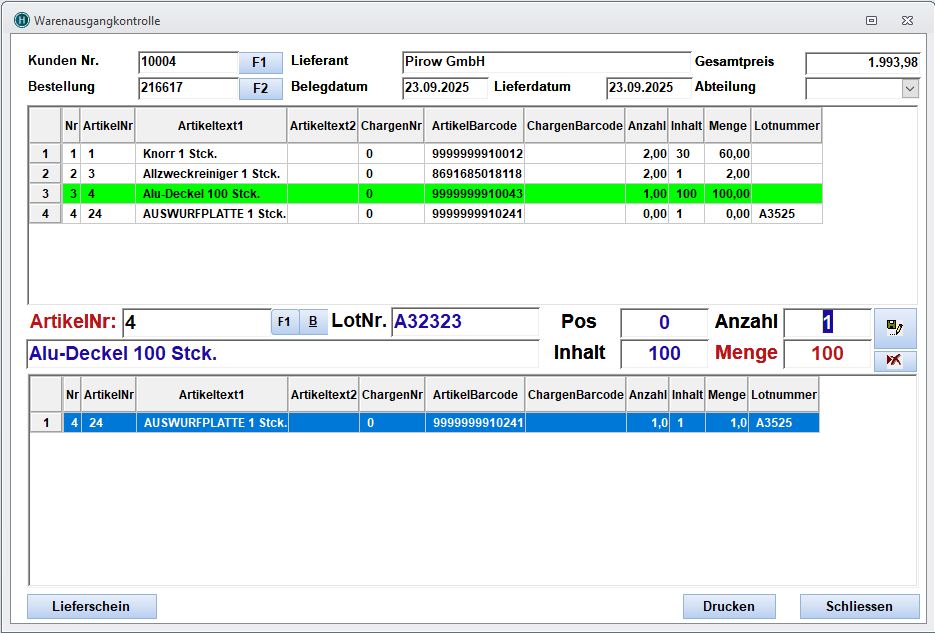Click into the LotNr. input field
Screen dimensions: 935x633
(464, 322)
